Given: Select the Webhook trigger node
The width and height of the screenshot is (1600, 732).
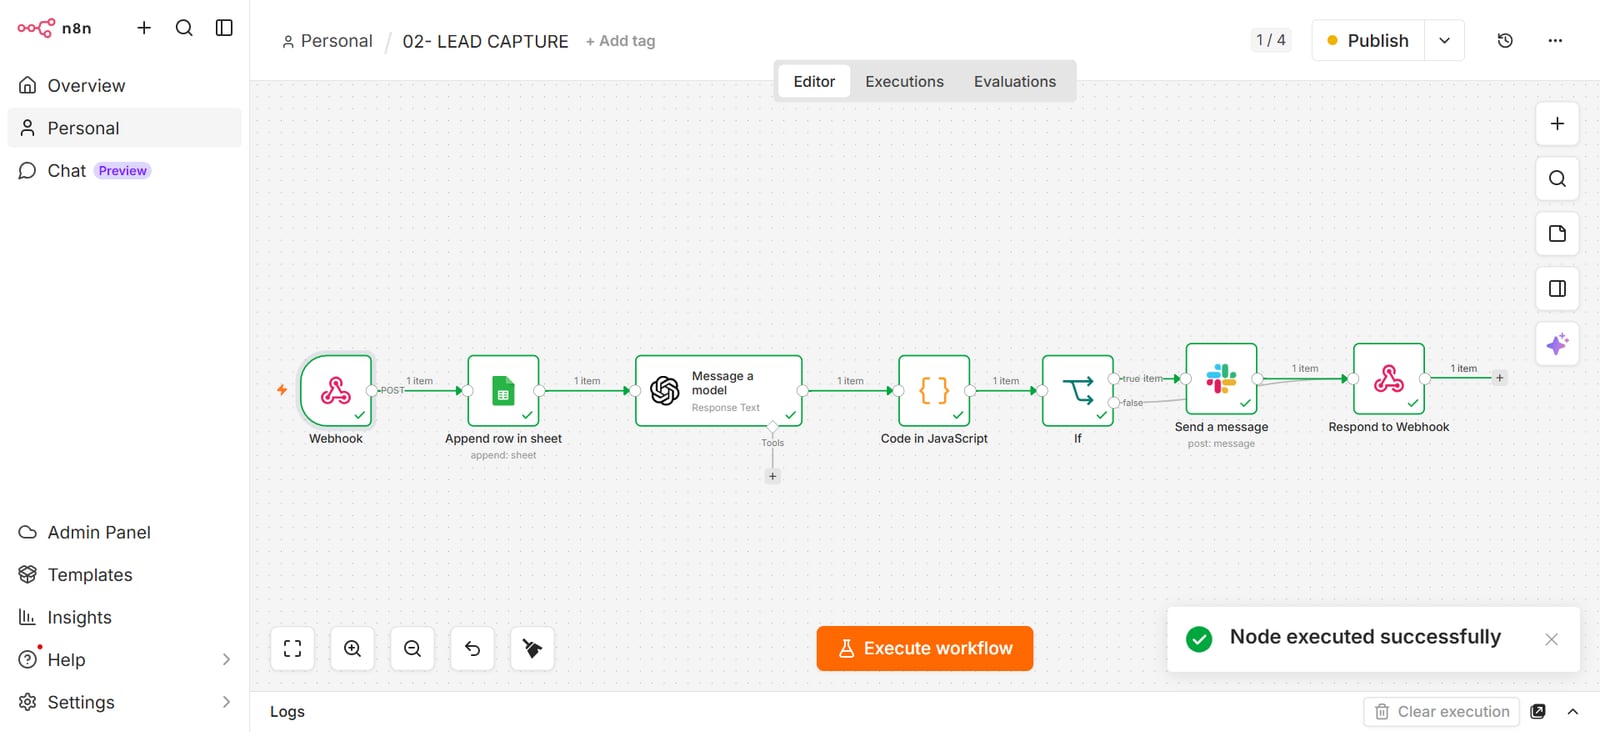Looking at the screenshot, I should point(336,391).
